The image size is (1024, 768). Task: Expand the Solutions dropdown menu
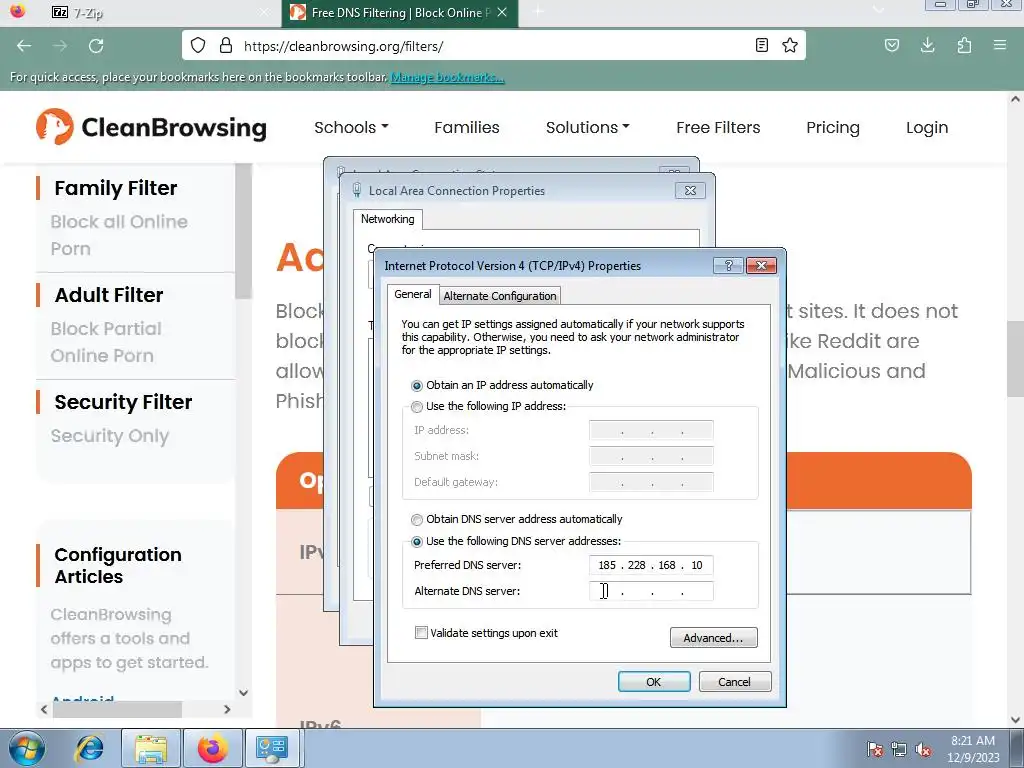coord(588,127)
